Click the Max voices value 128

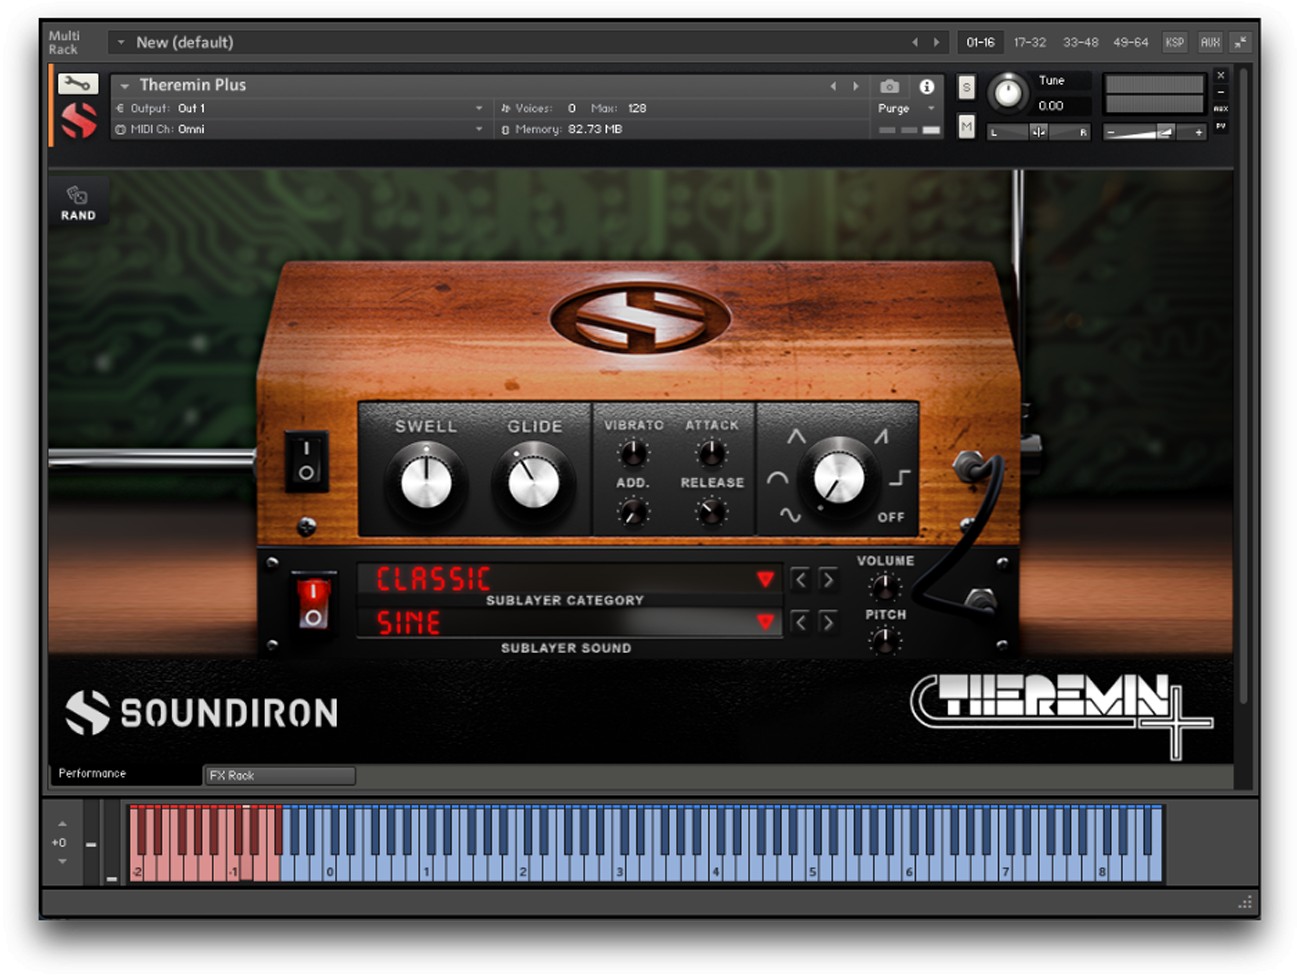(x=637, y=108)
